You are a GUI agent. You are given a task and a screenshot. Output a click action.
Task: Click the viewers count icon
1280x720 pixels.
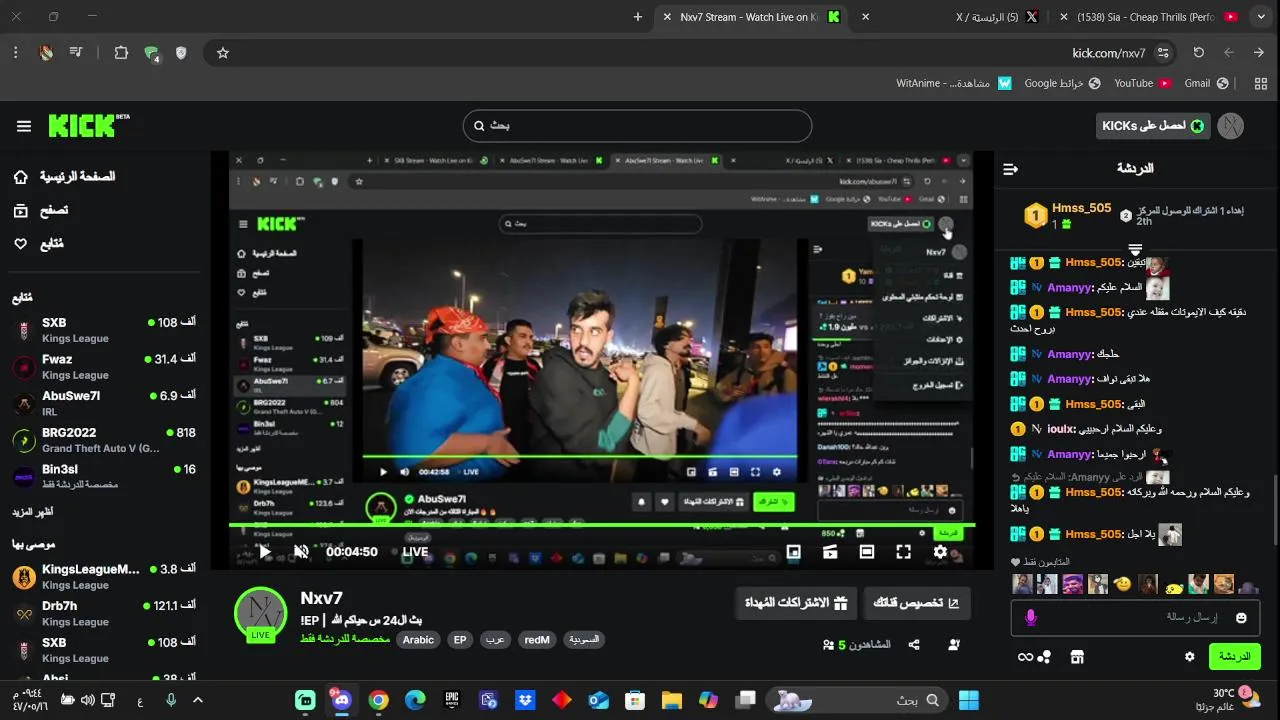pyautogui.click(x=828, y=645)
